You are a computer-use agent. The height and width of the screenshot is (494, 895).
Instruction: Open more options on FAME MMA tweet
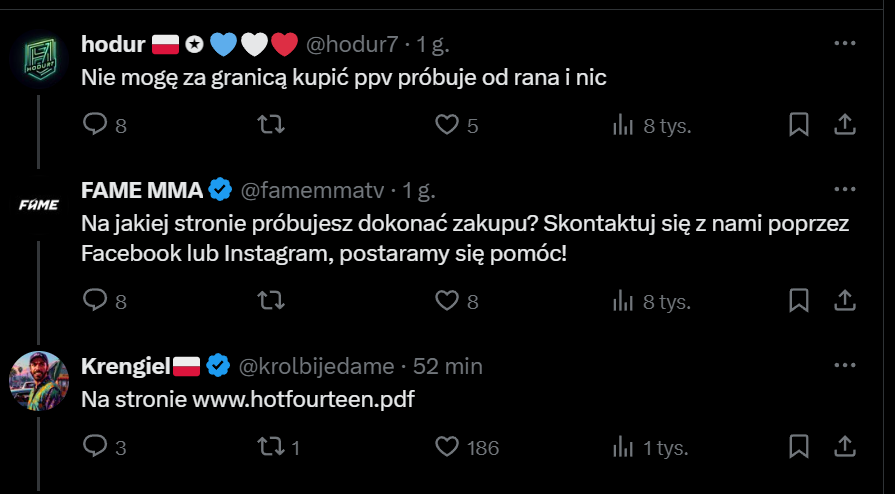[x=845, y=189]
